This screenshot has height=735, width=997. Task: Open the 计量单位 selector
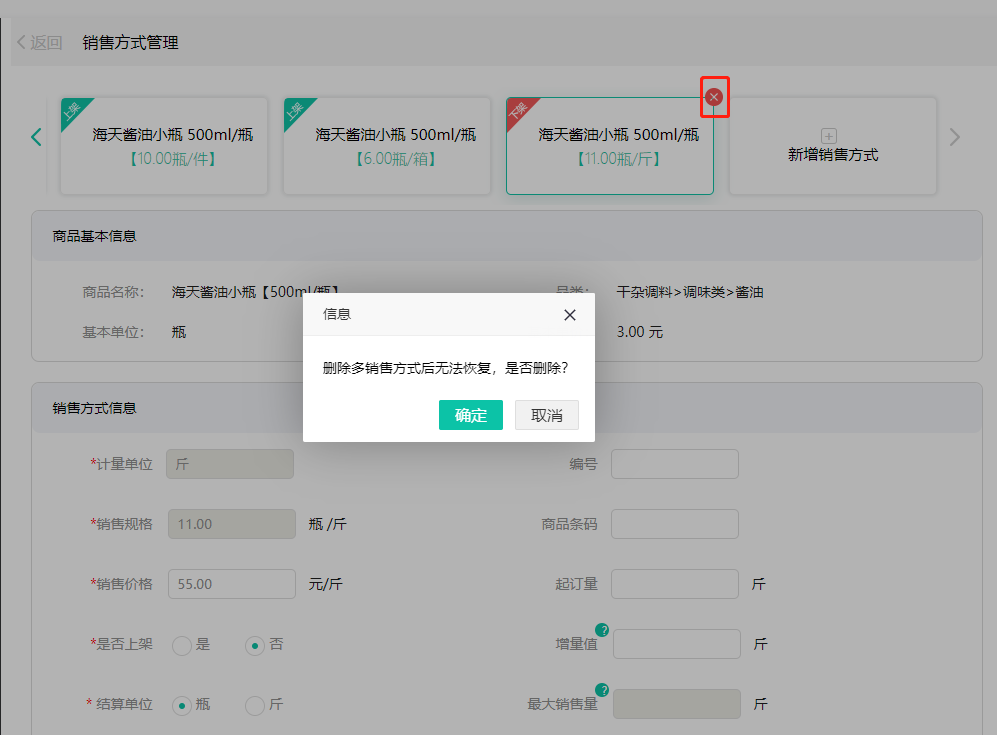pyautogui.click(x=229, y=464)
